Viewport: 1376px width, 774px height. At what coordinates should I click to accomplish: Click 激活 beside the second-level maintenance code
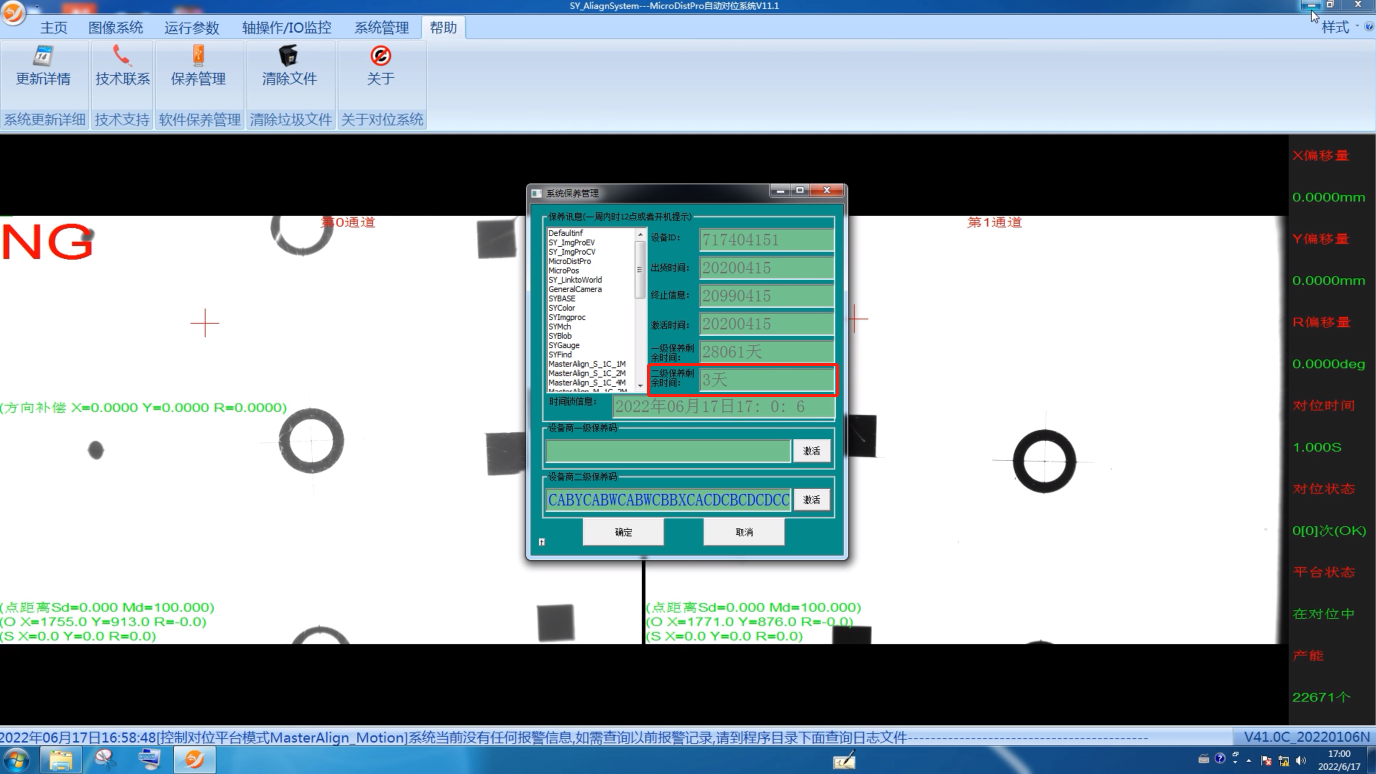point(811,499)
